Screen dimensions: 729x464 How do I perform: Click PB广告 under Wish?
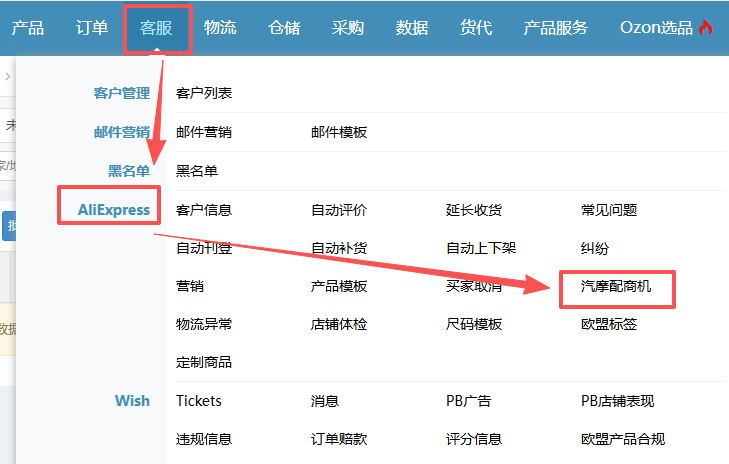pos(469,401)
